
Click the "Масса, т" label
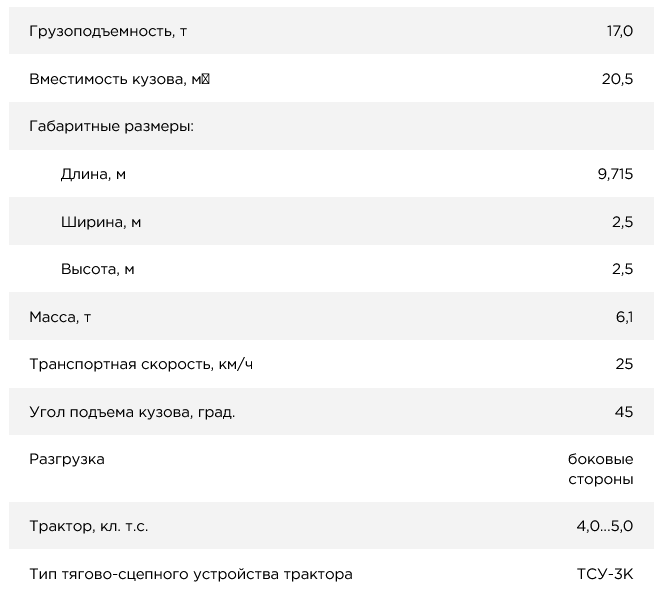pos(61,317)
